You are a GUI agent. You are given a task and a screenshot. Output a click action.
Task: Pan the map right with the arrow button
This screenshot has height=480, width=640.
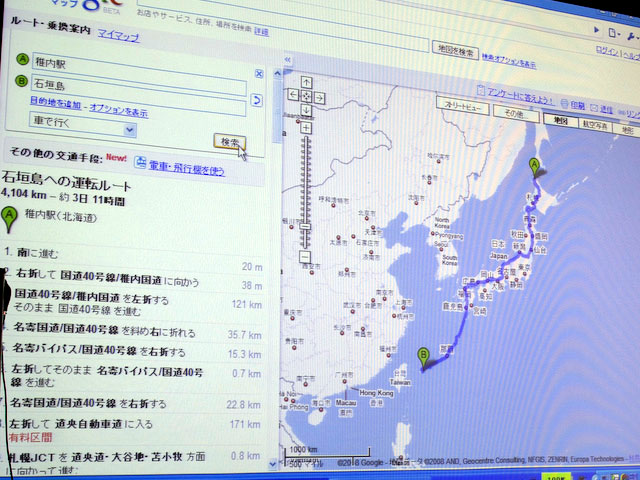[x=320, y=98]
